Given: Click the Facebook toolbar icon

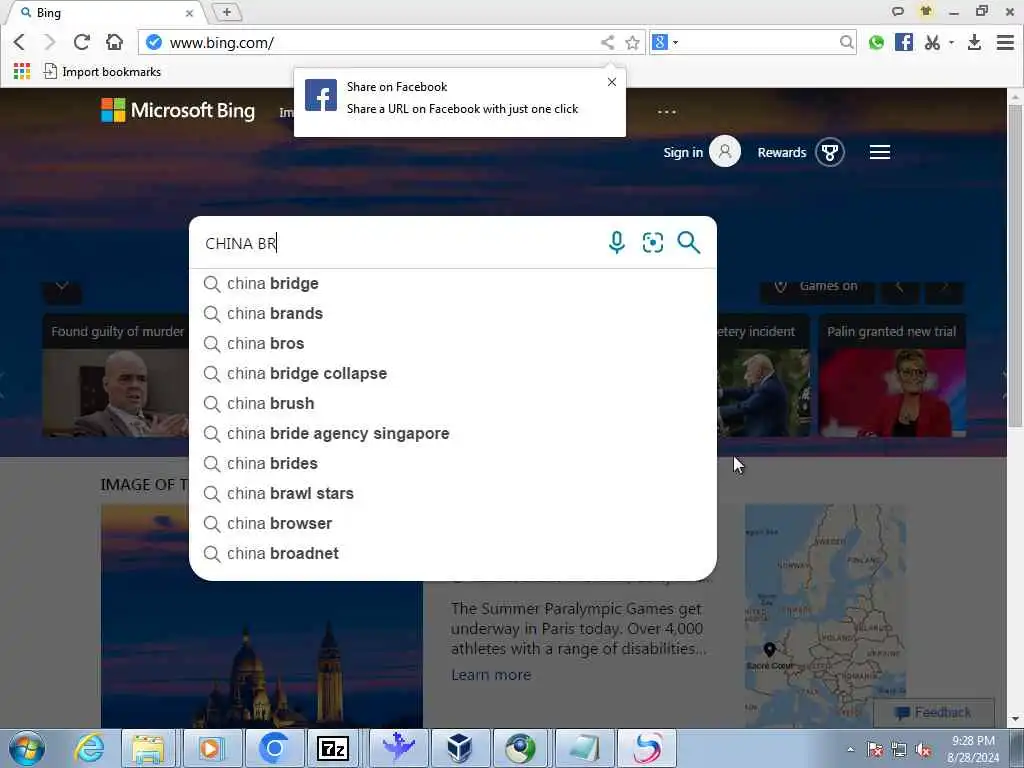Looking at the screenshot, I should (x=904, y=42).
